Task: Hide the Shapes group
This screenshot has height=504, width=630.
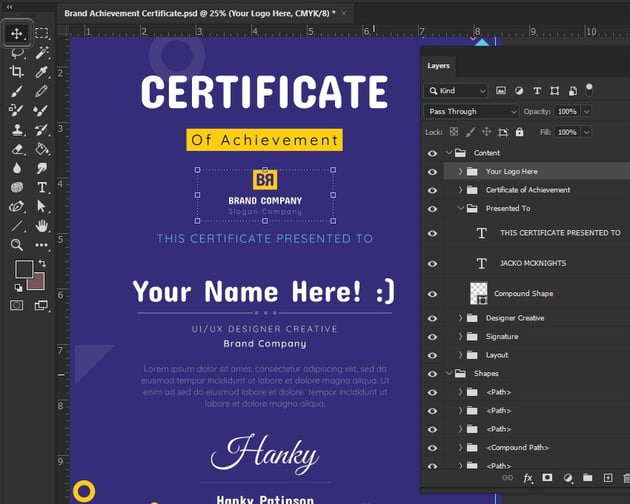Action: pyautogui.click(x=432, y=374)
